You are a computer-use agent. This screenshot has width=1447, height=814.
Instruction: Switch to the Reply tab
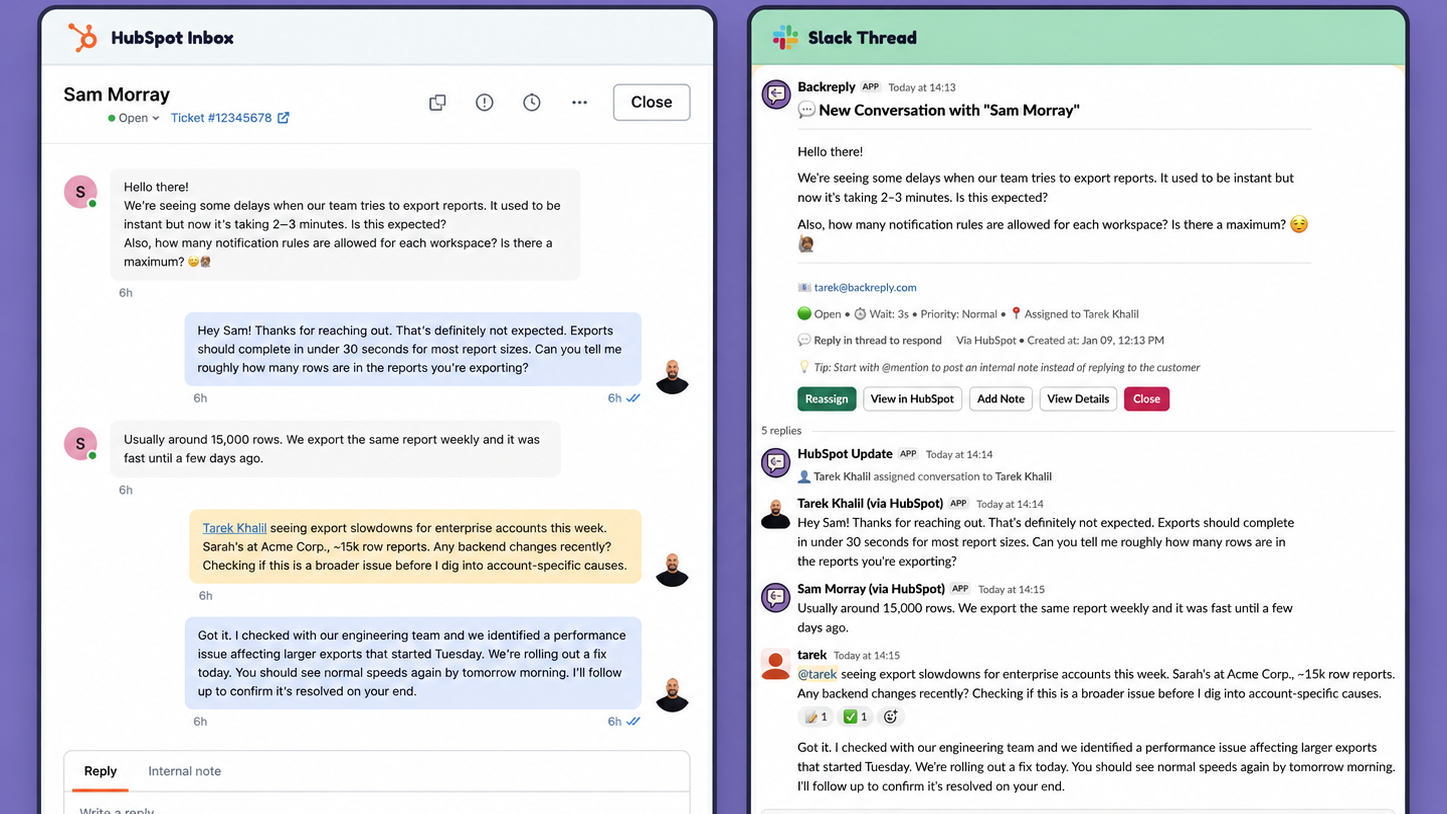coord(100,771)
